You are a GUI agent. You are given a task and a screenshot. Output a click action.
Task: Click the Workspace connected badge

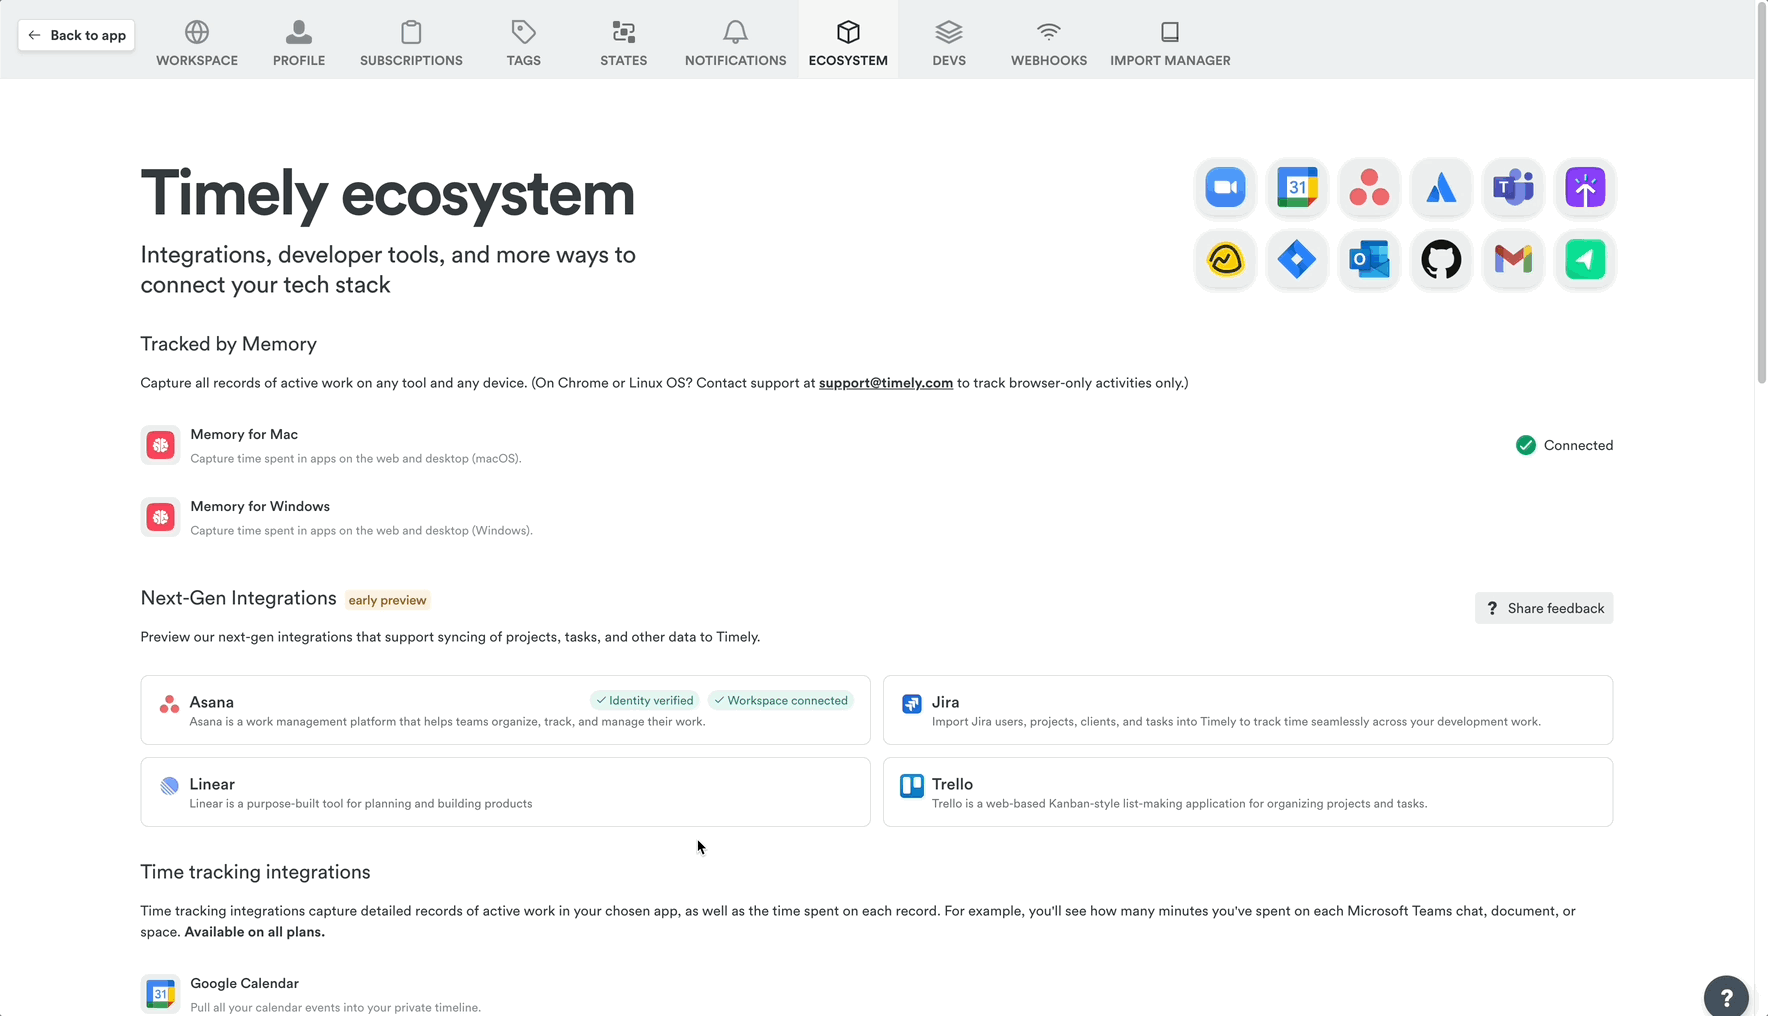pyautogui.click(x=781, y=700)
